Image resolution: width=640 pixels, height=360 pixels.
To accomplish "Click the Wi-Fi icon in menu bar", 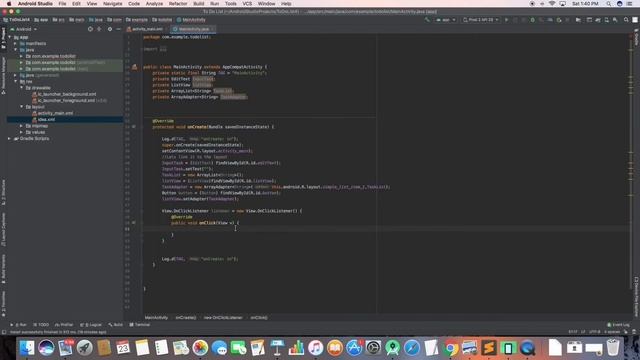I will tap(552, 4).
